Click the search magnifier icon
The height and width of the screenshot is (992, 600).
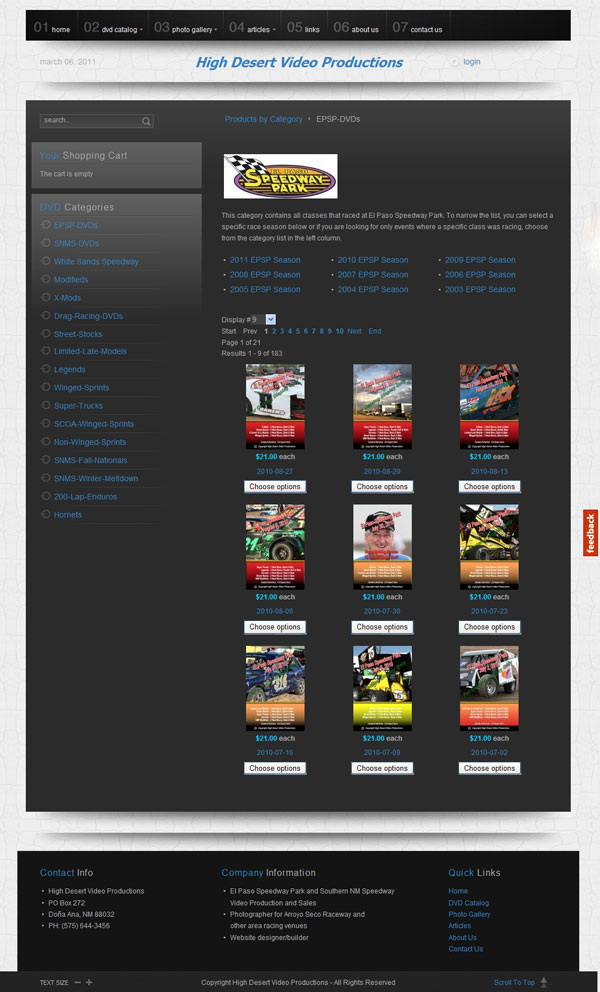pos(146,121)
